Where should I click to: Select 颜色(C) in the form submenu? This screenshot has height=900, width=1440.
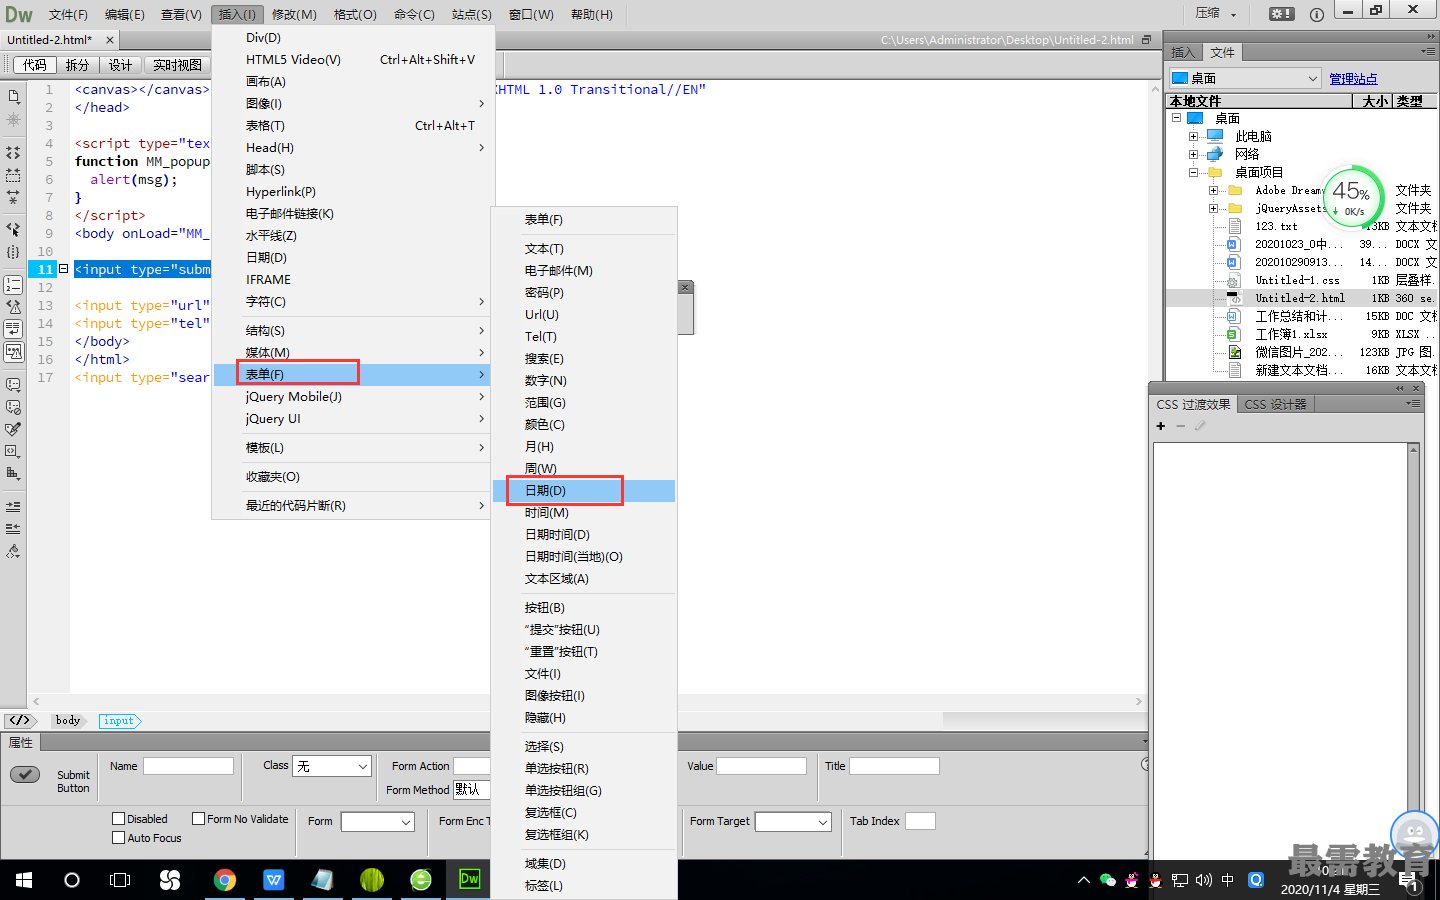(x=584, y=424)
